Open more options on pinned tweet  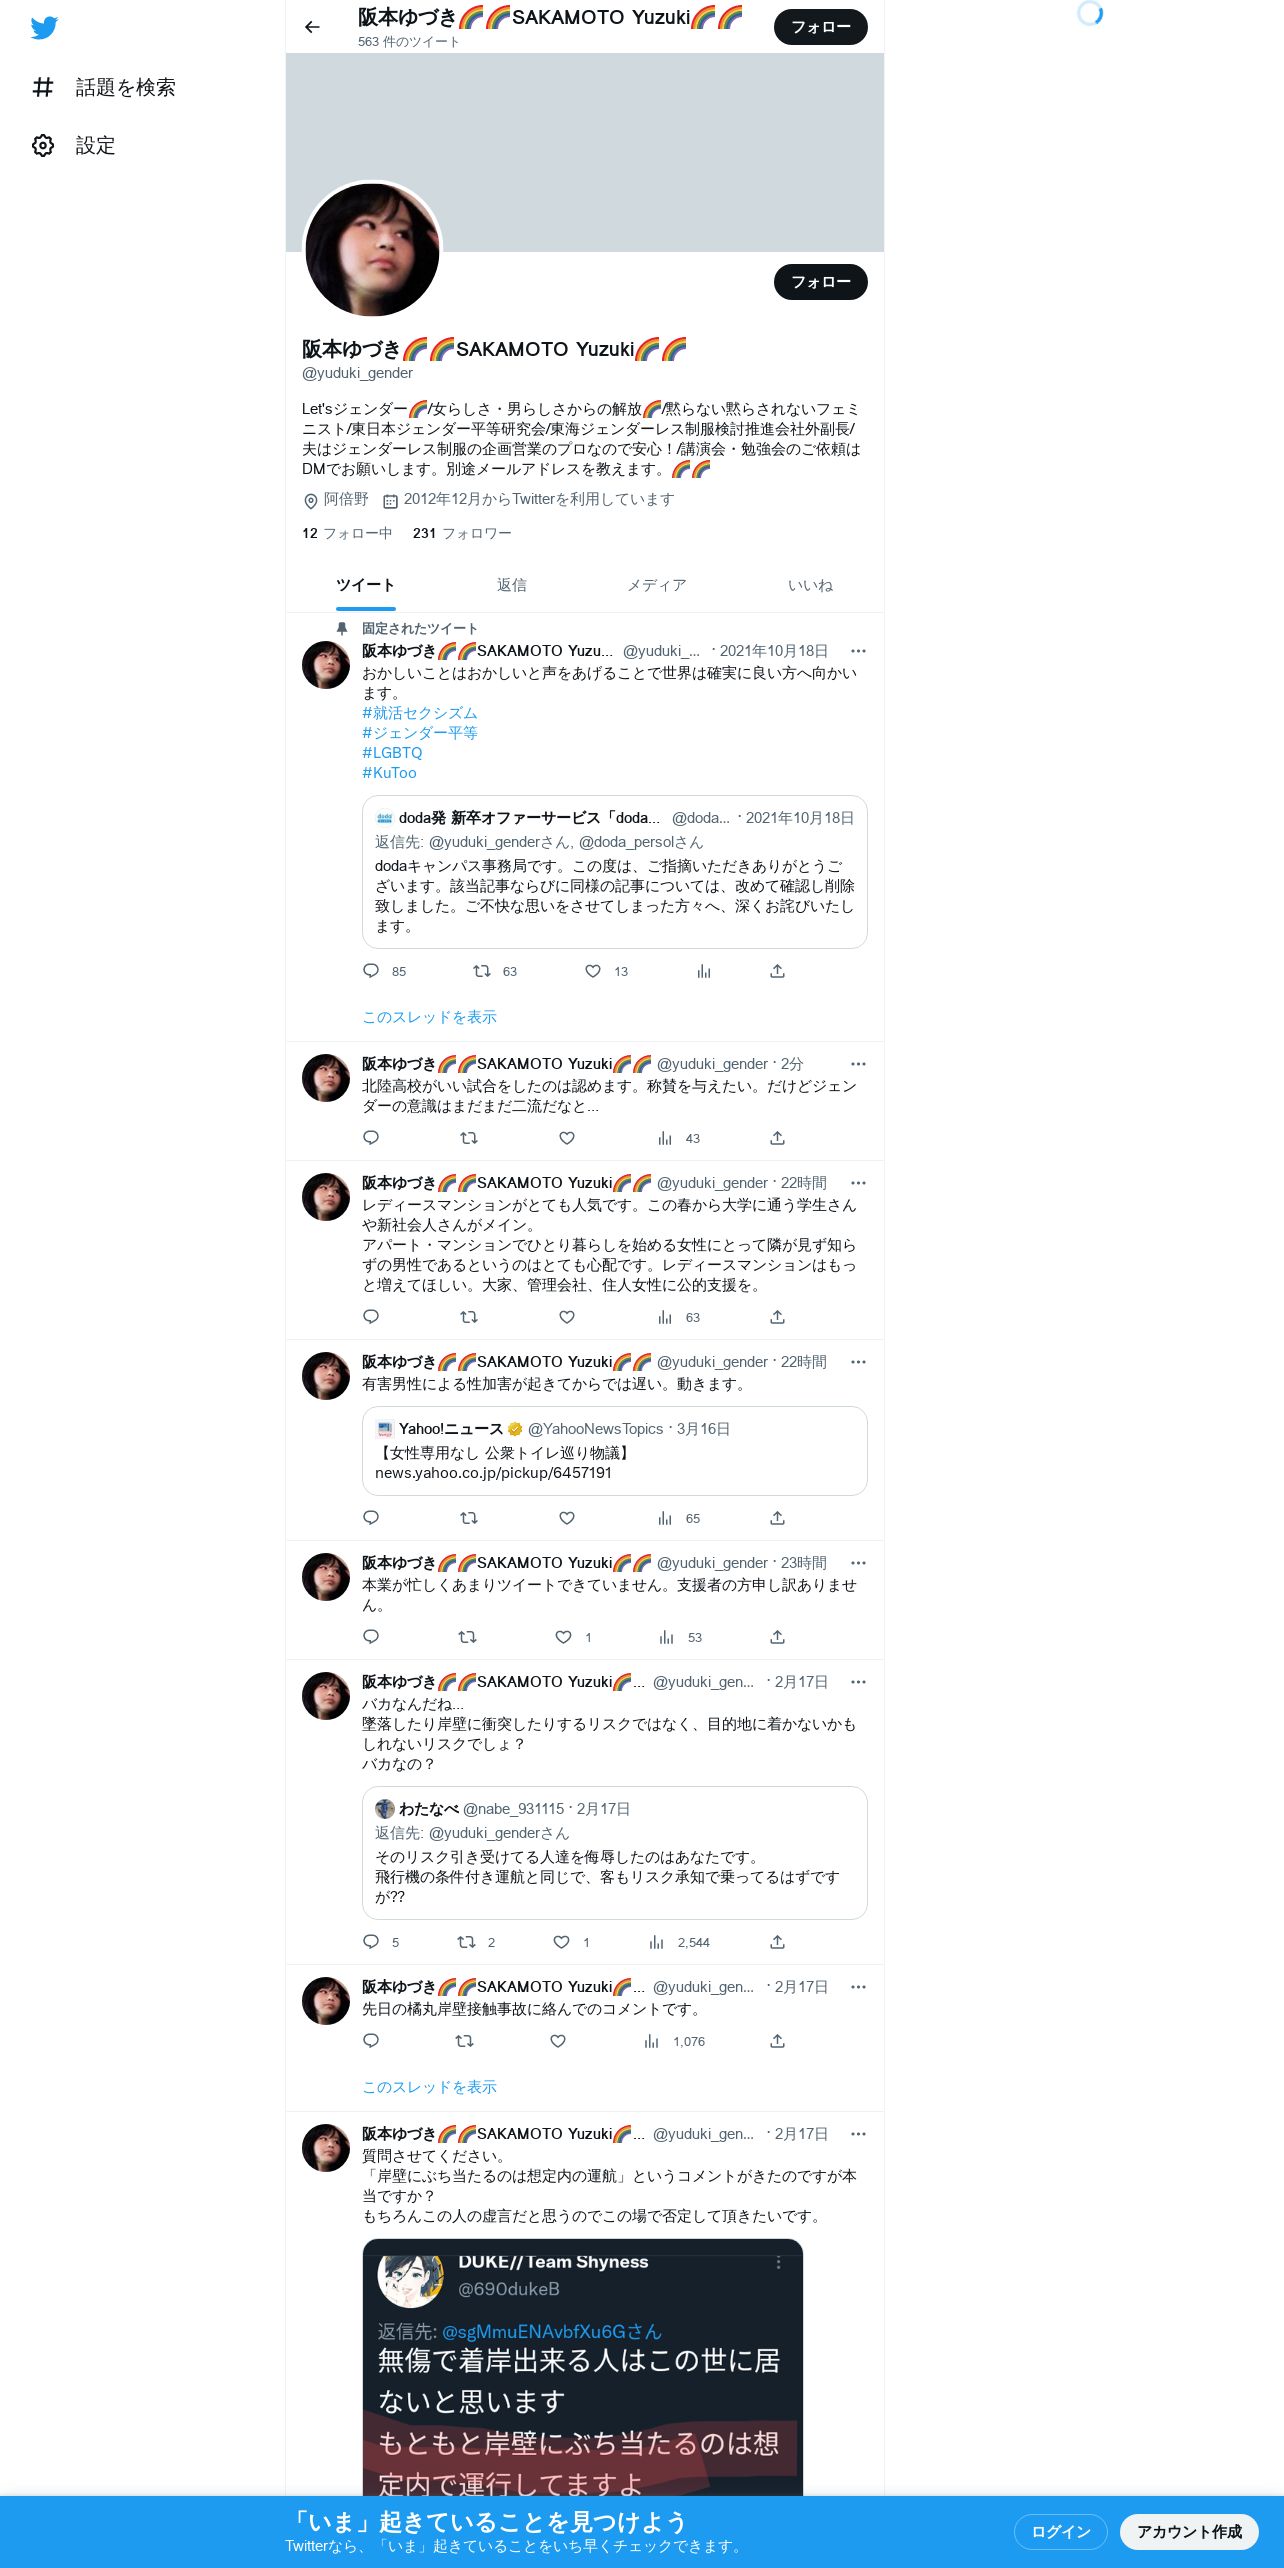(x=858, y=651)
